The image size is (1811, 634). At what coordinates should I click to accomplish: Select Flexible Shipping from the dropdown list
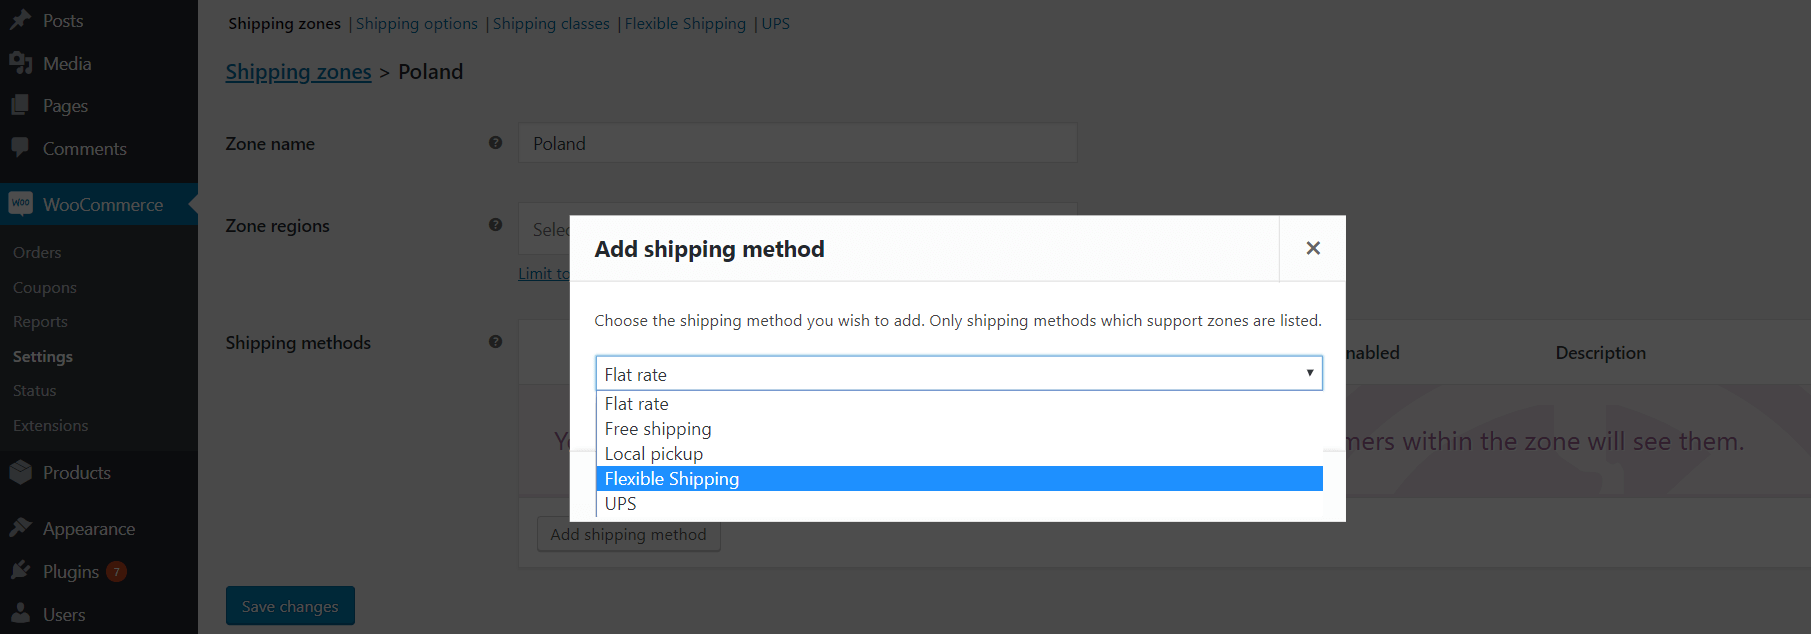pyautogui.click(x=959, y=479)
